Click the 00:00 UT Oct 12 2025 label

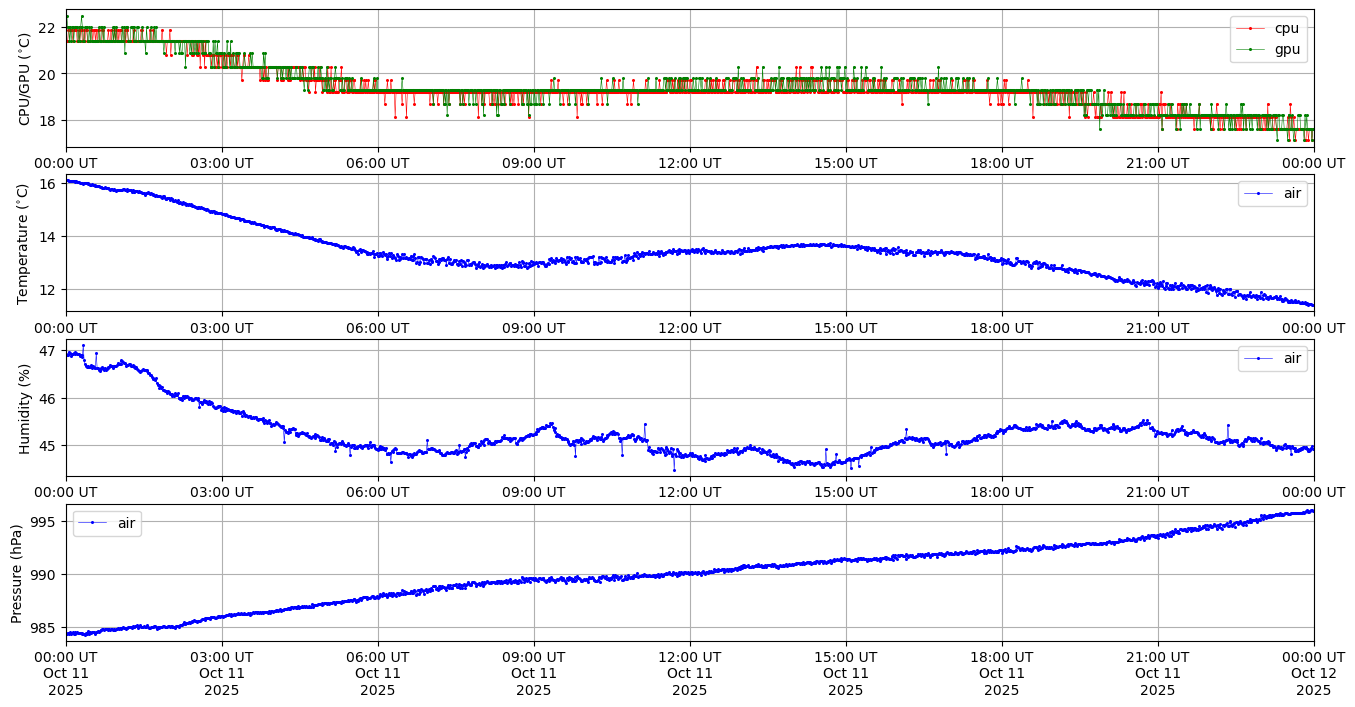click(1313, 673)
